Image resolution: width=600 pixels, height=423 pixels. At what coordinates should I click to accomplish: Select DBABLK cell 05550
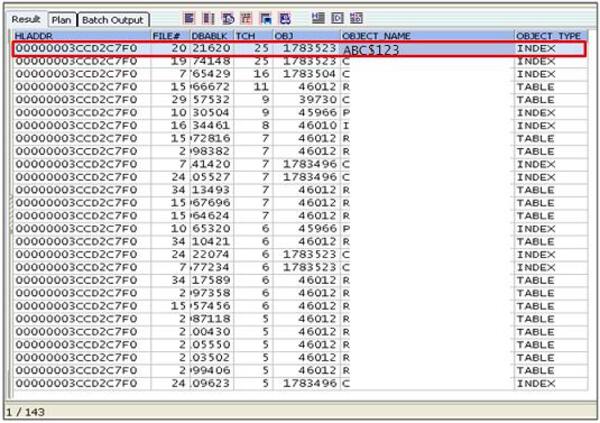click(212, 345)
